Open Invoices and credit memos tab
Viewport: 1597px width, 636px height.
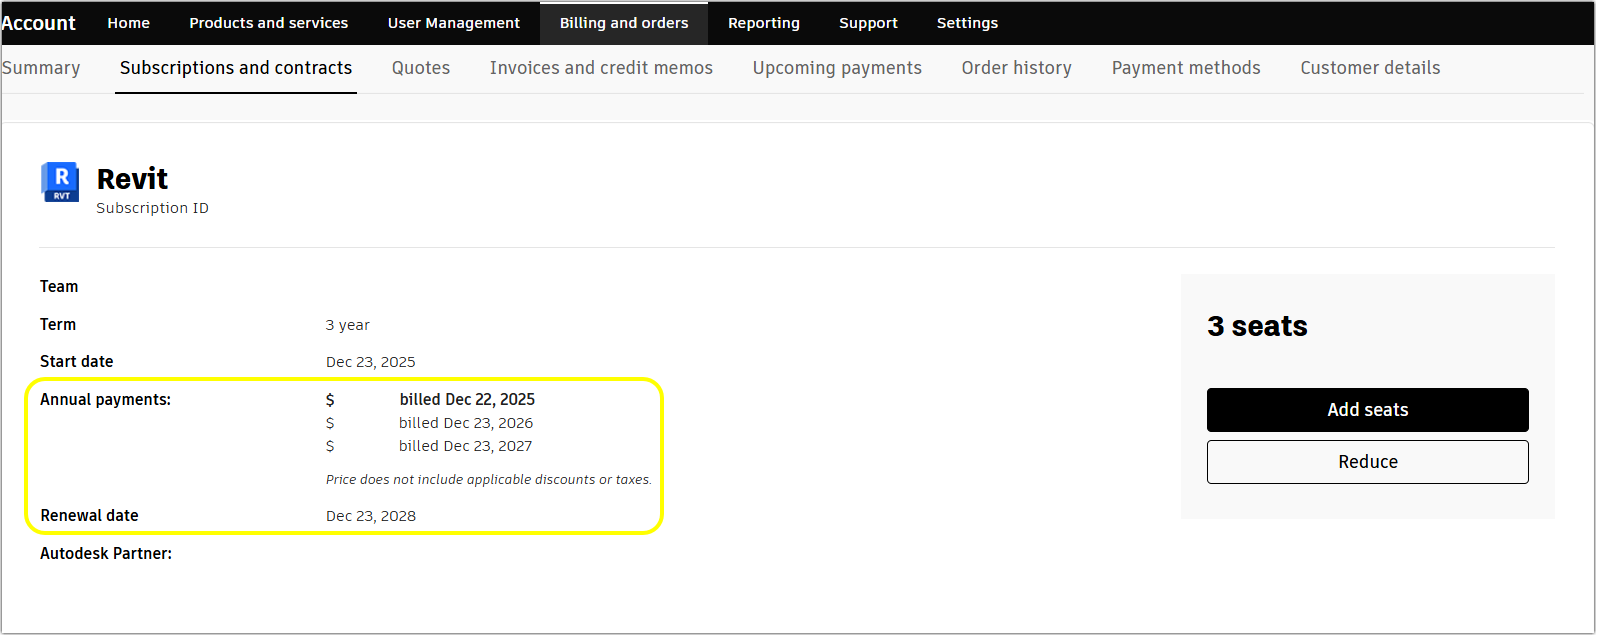pos(601,68)
